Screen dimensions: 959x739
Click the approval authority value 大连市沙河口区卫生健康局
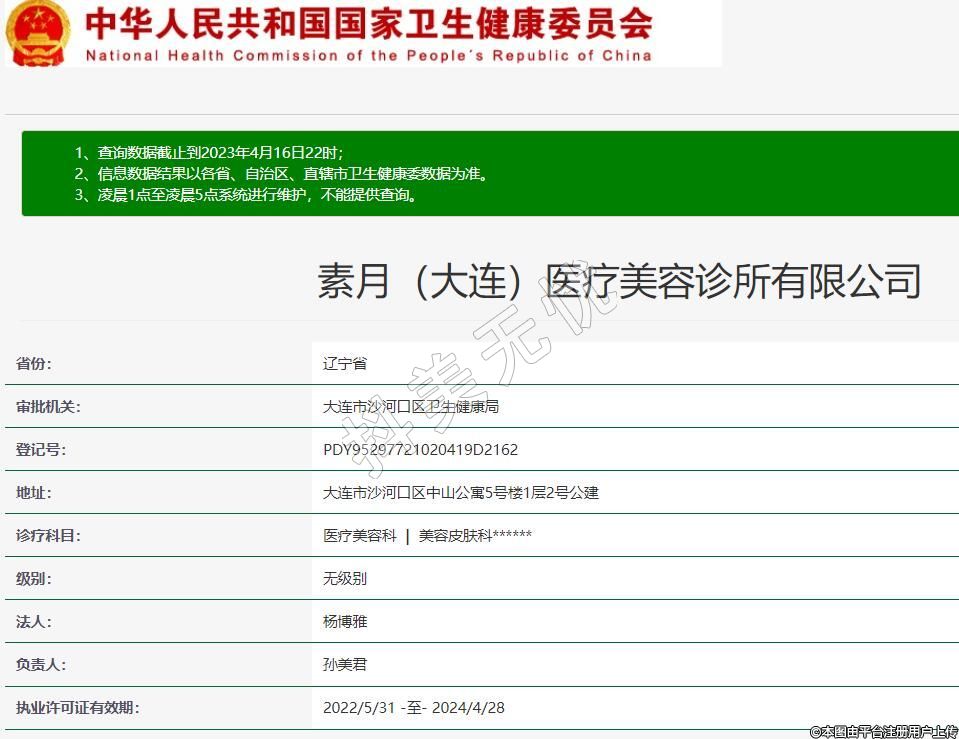click(x=411, y=407)
